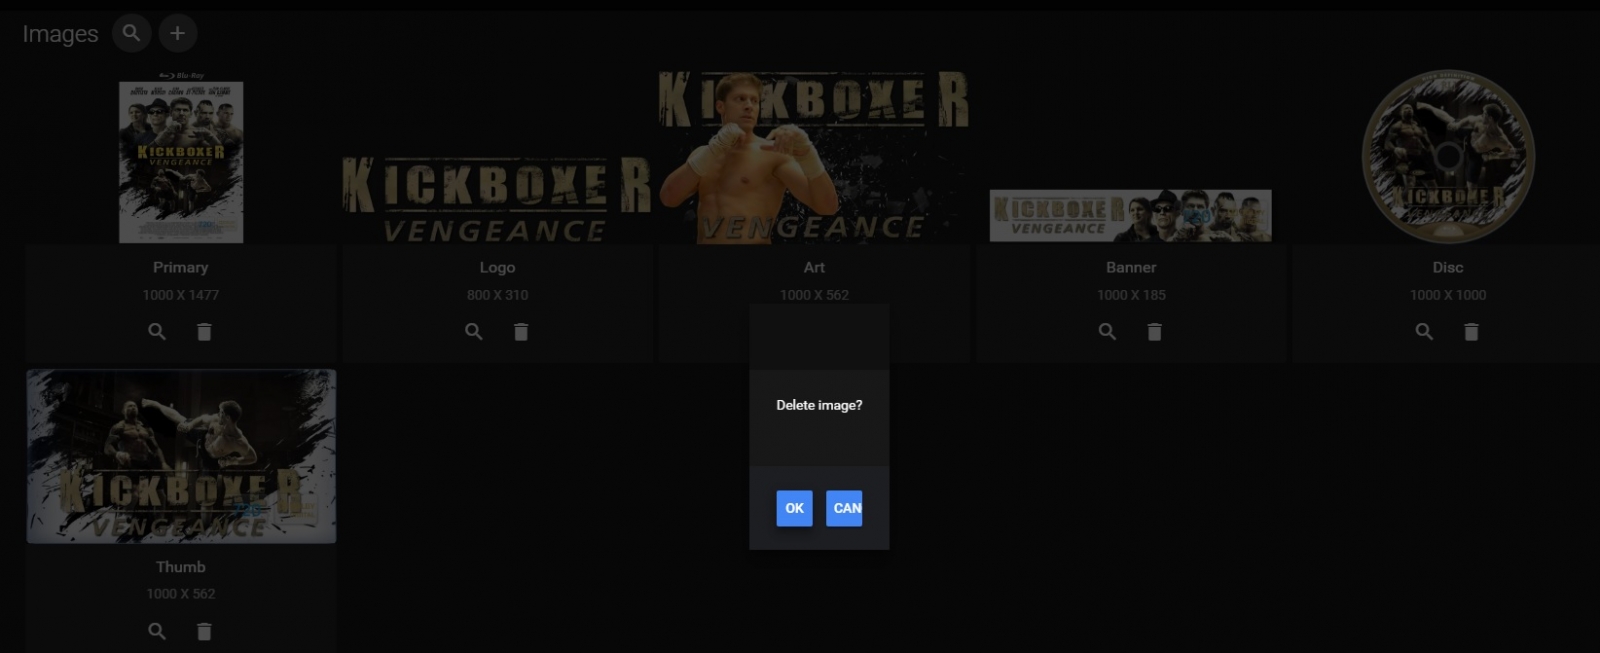Search for a new Banner image
This screenshot has width=1600, height=653.
tap(1107, 331)
